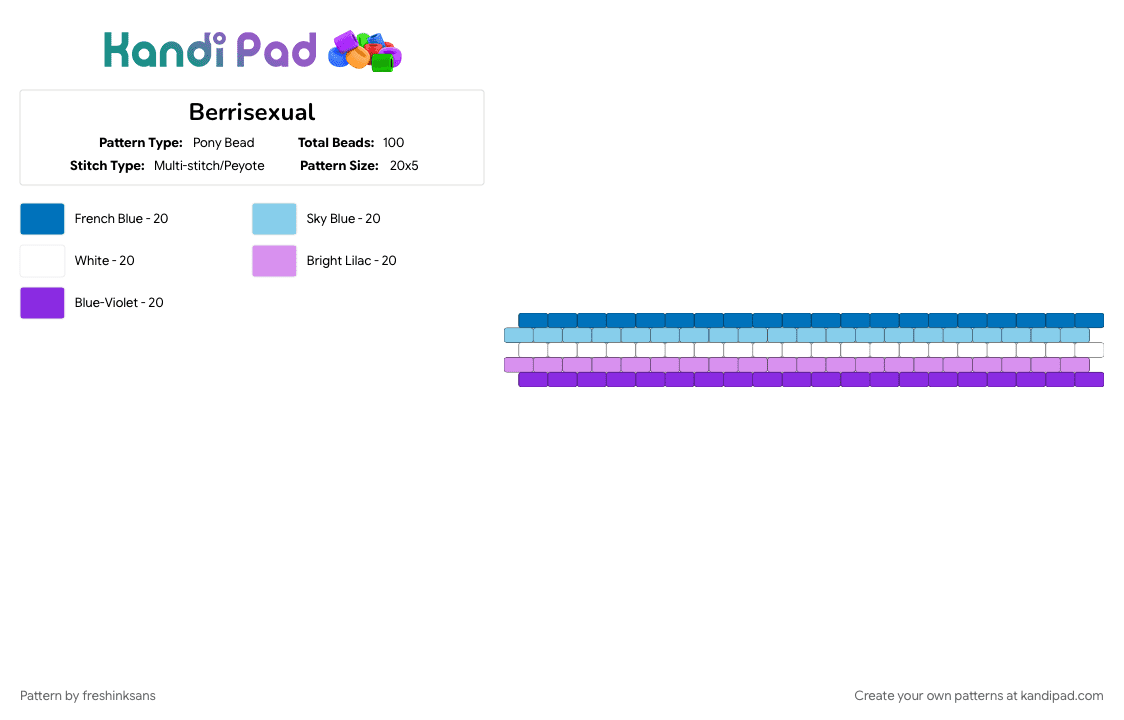Click the colorful beads pile icon
Viewport: 1124px width, 720px height.
[x=365, y=51]
